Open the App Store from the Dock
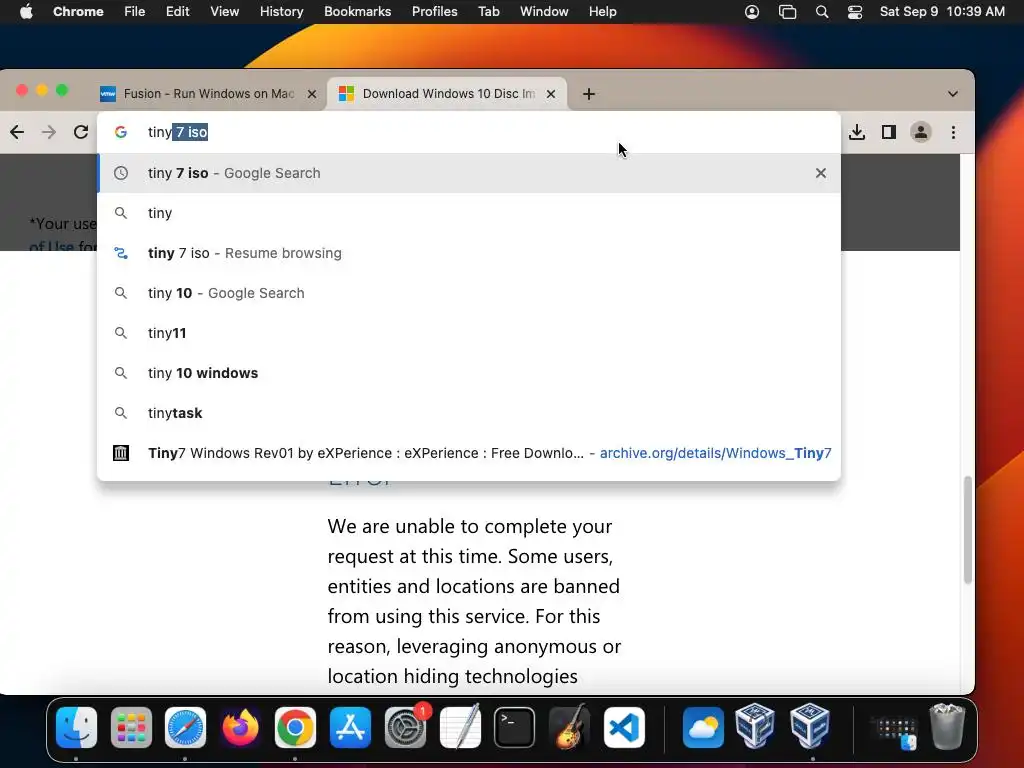Screen dimensions: 1024x768 point(350,727)
